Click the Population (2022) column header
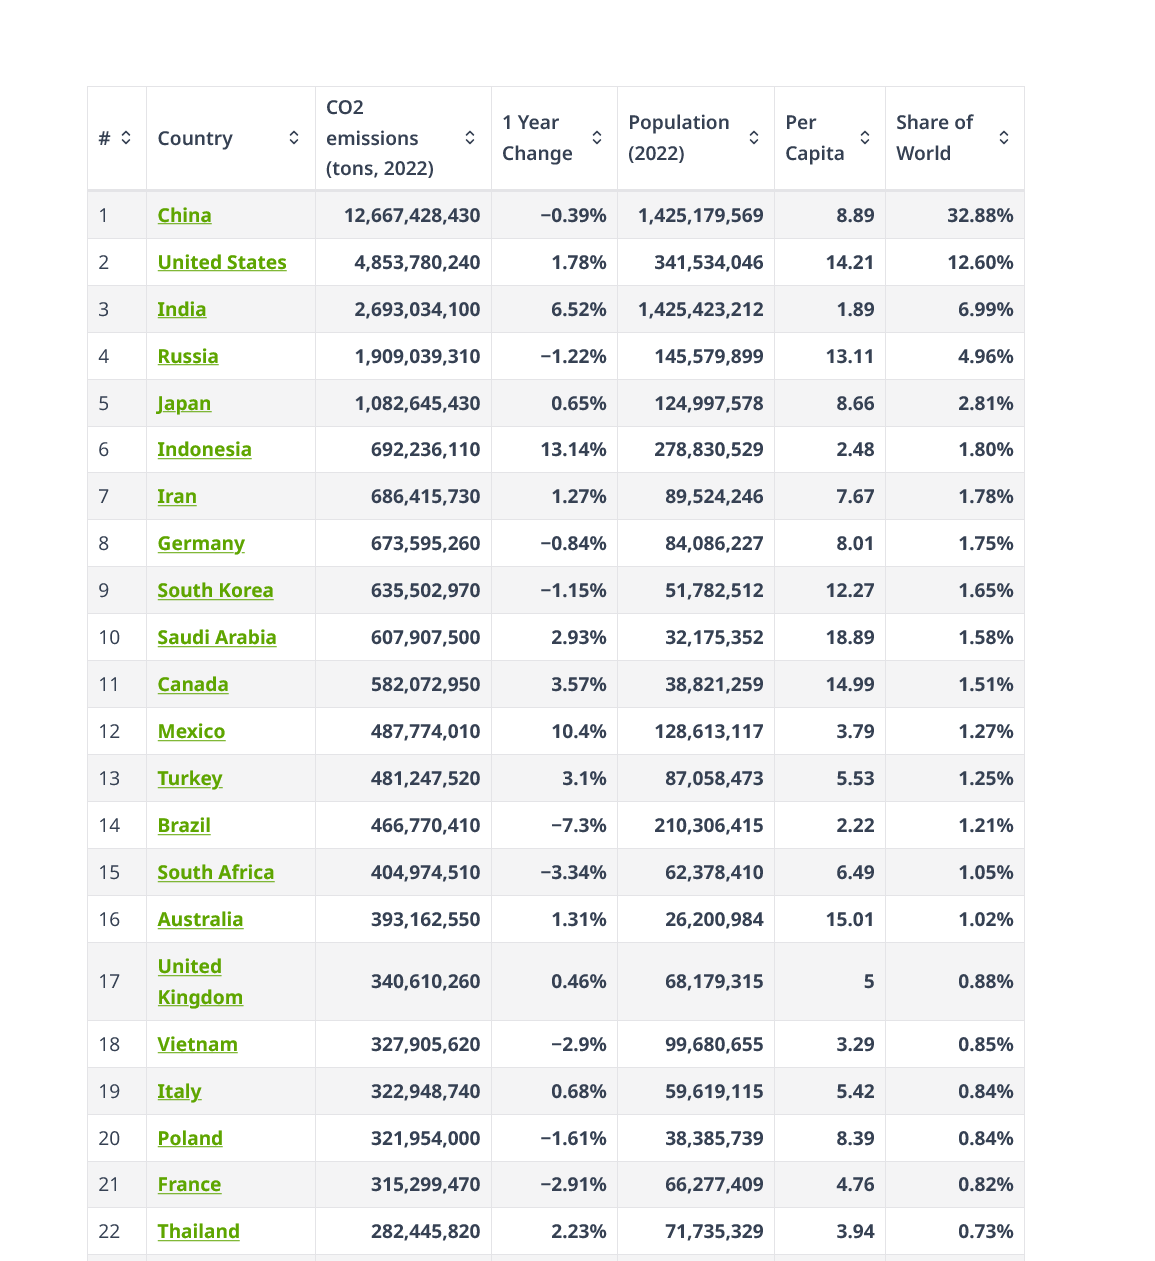Screen dimensions: 1155x1261 click(679, 138)
